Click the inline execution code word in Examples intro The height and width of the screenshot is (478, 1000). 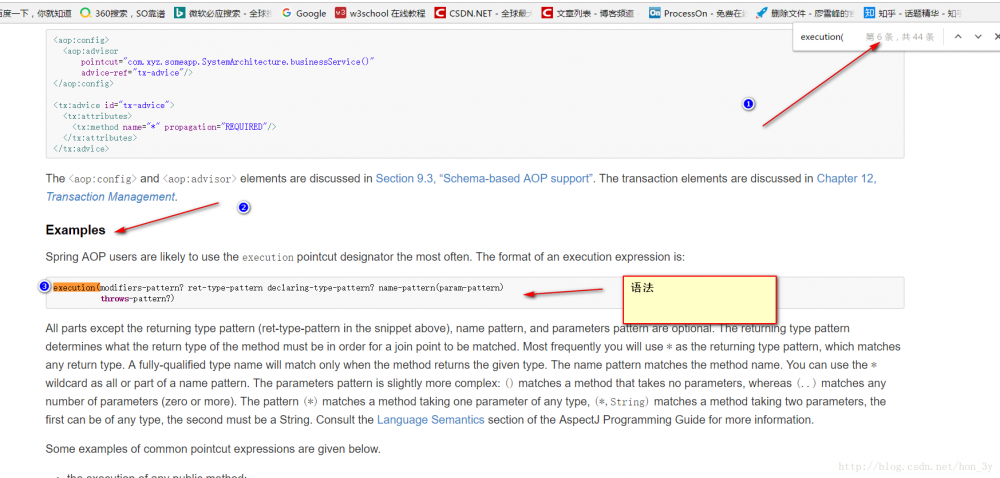click(x=268, y=258)
